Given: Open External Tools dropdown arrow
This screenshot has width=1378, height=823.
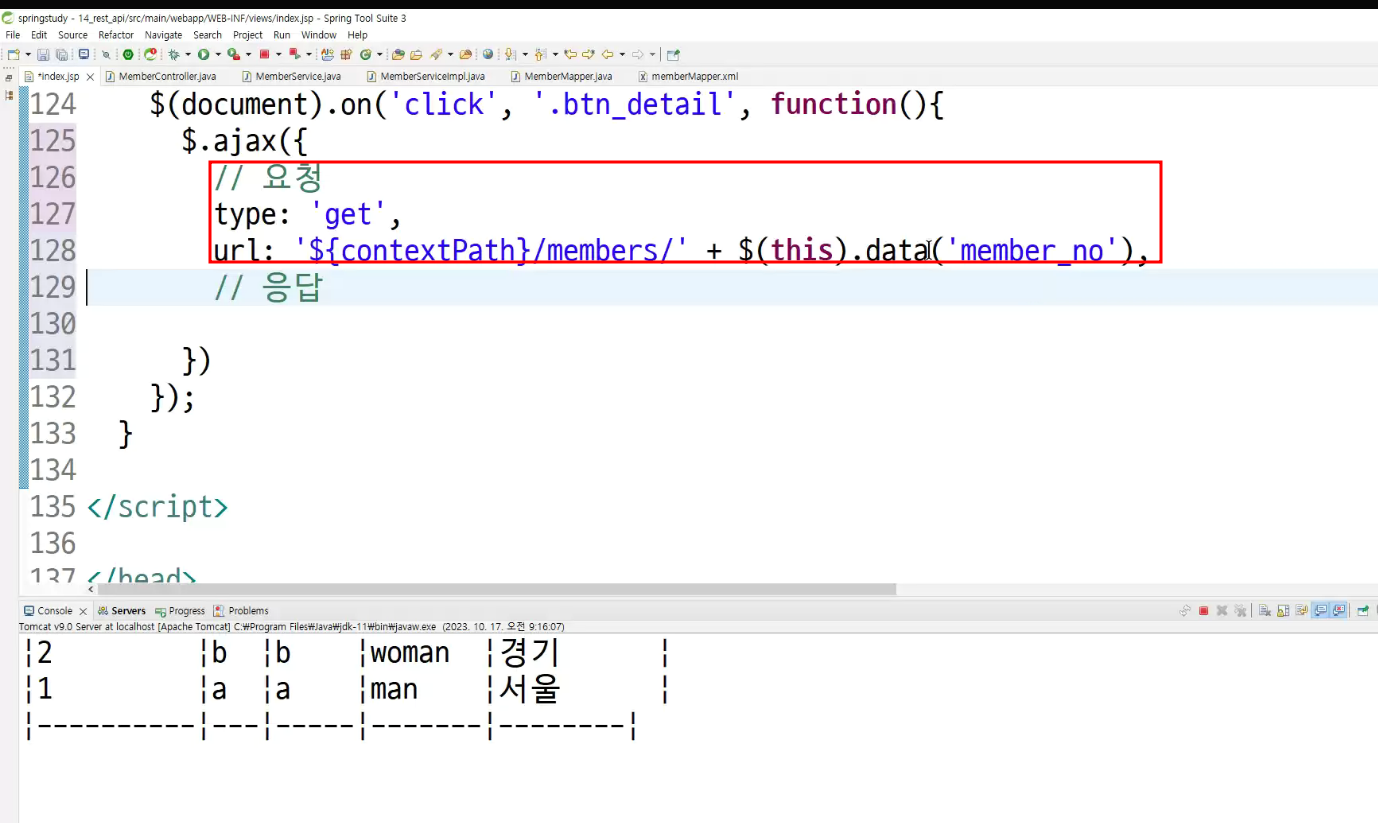Looking at the screenshot, I should [x=248, y=54].
